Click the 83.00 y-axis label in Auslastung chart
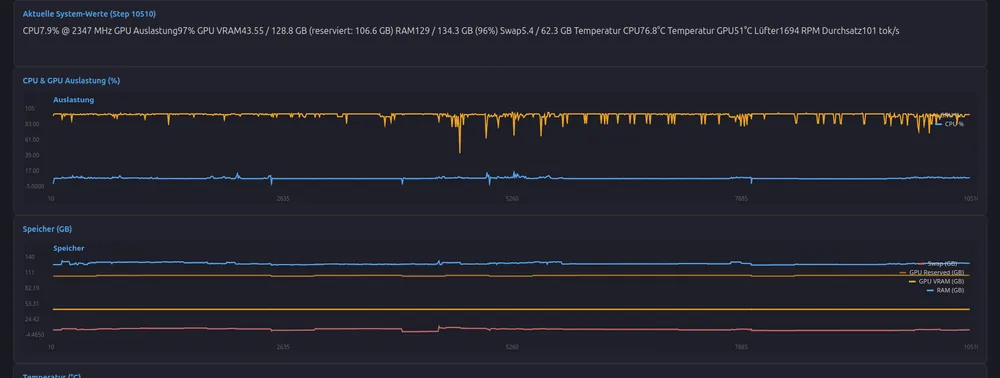 pos(33,124)
